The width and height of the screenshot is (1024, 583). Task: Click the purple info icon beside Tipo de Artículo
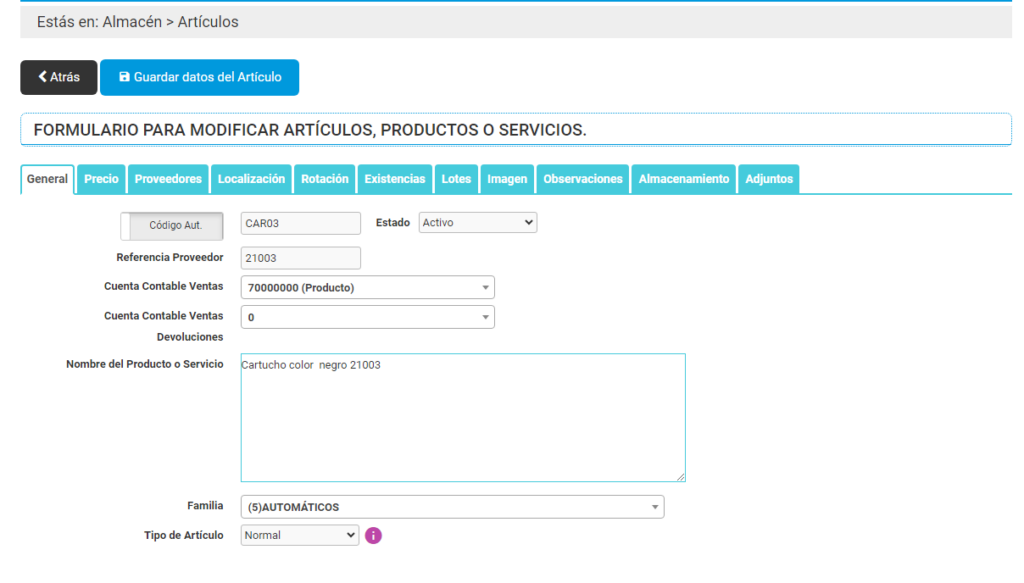coord(373,535)
